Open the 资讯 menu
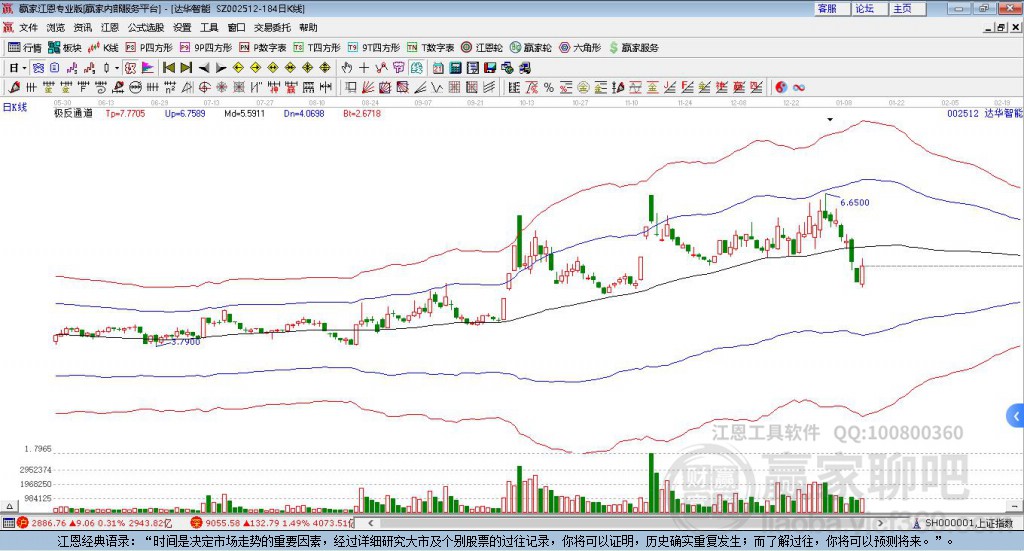Viewport: 1024px width, 551px height. coord(82,27)
